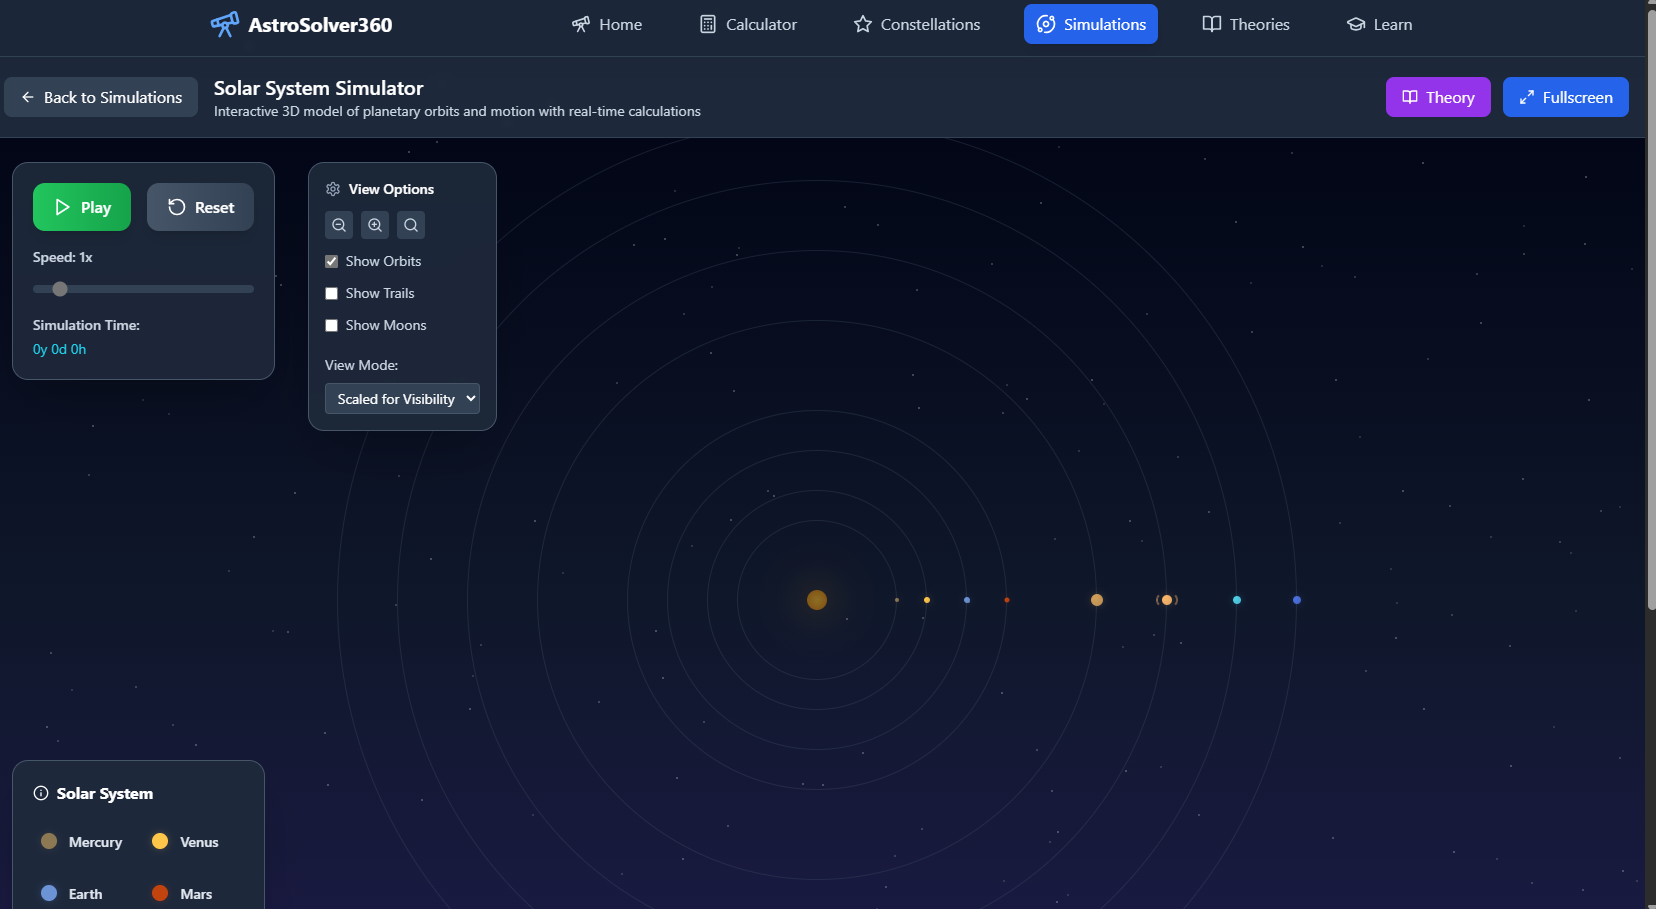Screen dimensions: 1656x909
Task: Enable the Show Trails checkbox
Action: coord(331,293)
